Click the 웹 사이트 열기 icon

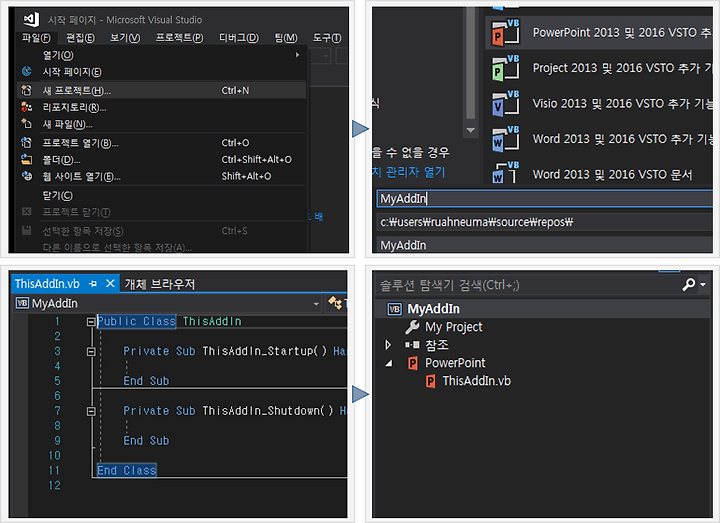pos(27,176)
